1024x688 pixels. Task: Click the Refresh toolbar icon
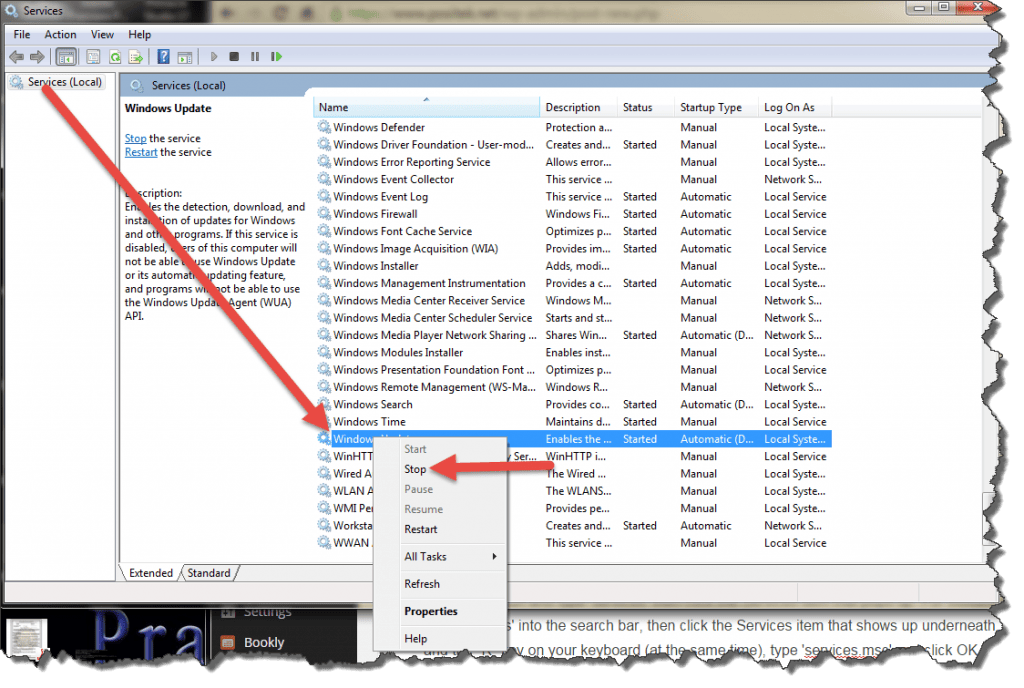(115, 57)
